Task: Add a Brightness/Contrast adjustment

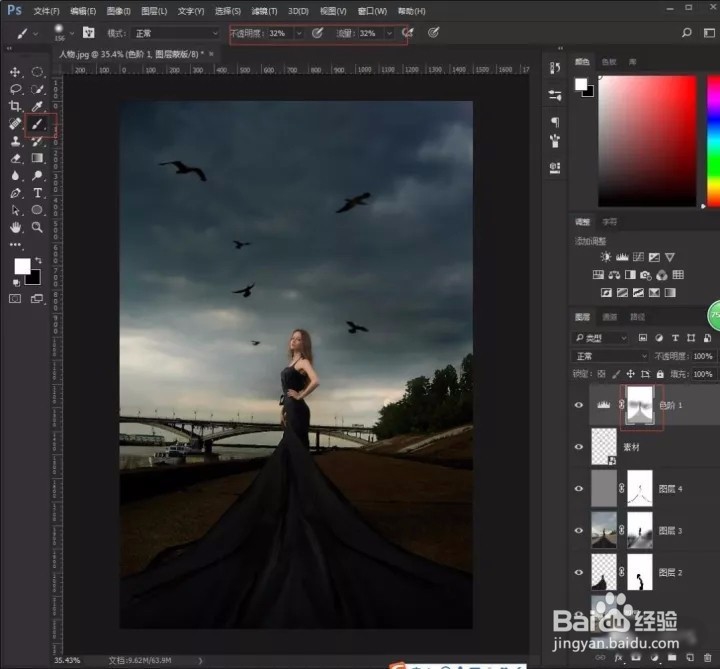Action: click(606, 257)
